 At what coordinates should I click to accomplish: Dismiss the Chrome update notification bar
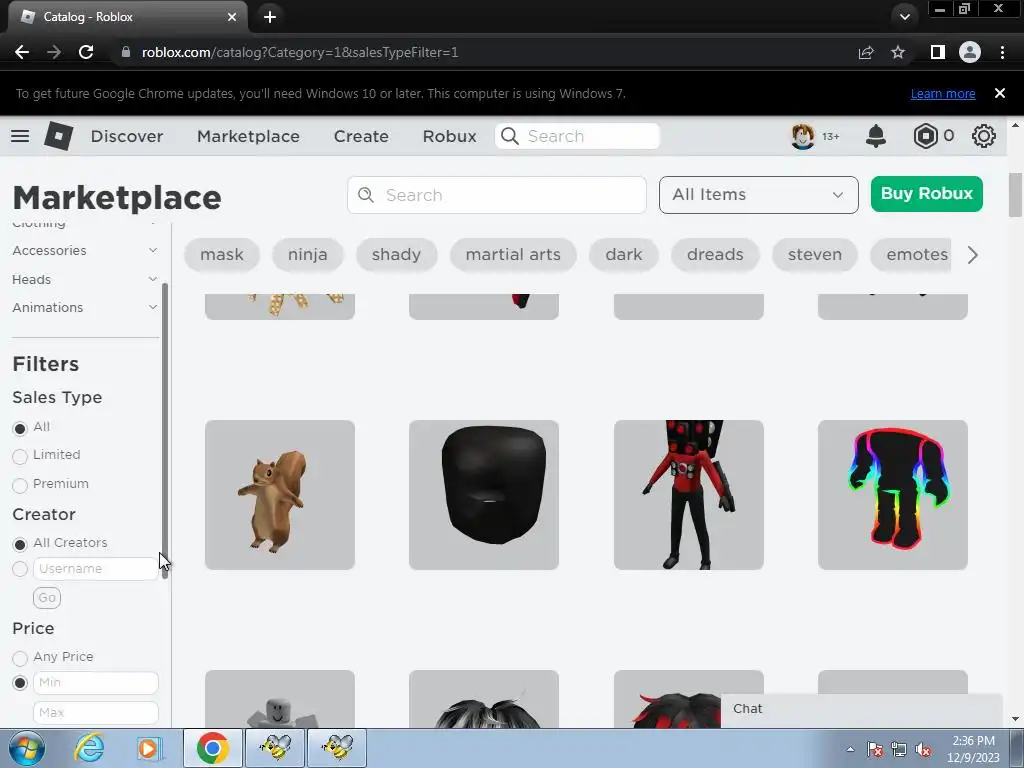click(x=1000, y=93)
